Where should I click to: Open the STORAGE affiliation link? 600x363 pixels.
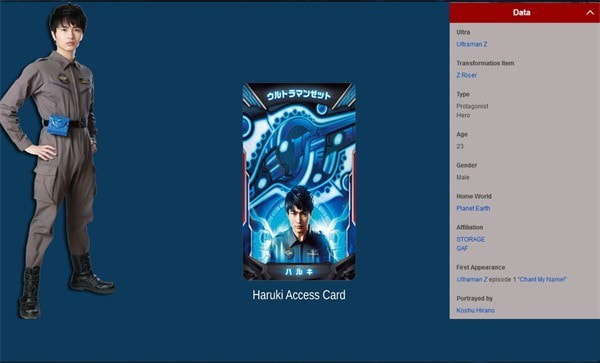pos(471,239)
